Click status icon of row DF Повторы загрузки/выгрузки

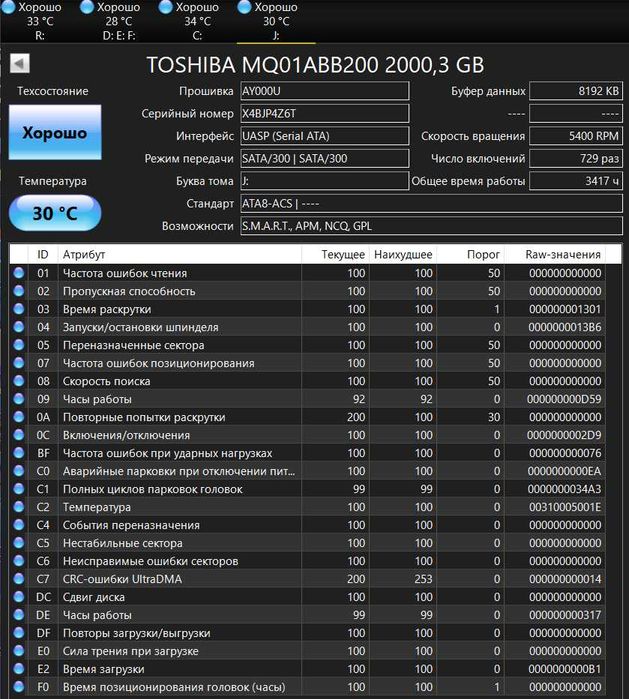19,633
